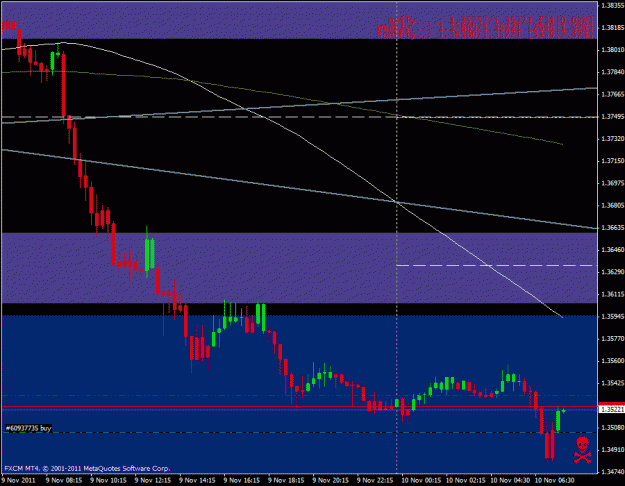Select the '#60937735 buy' order label
Screen dimensions: 625x486
[28, 428]
